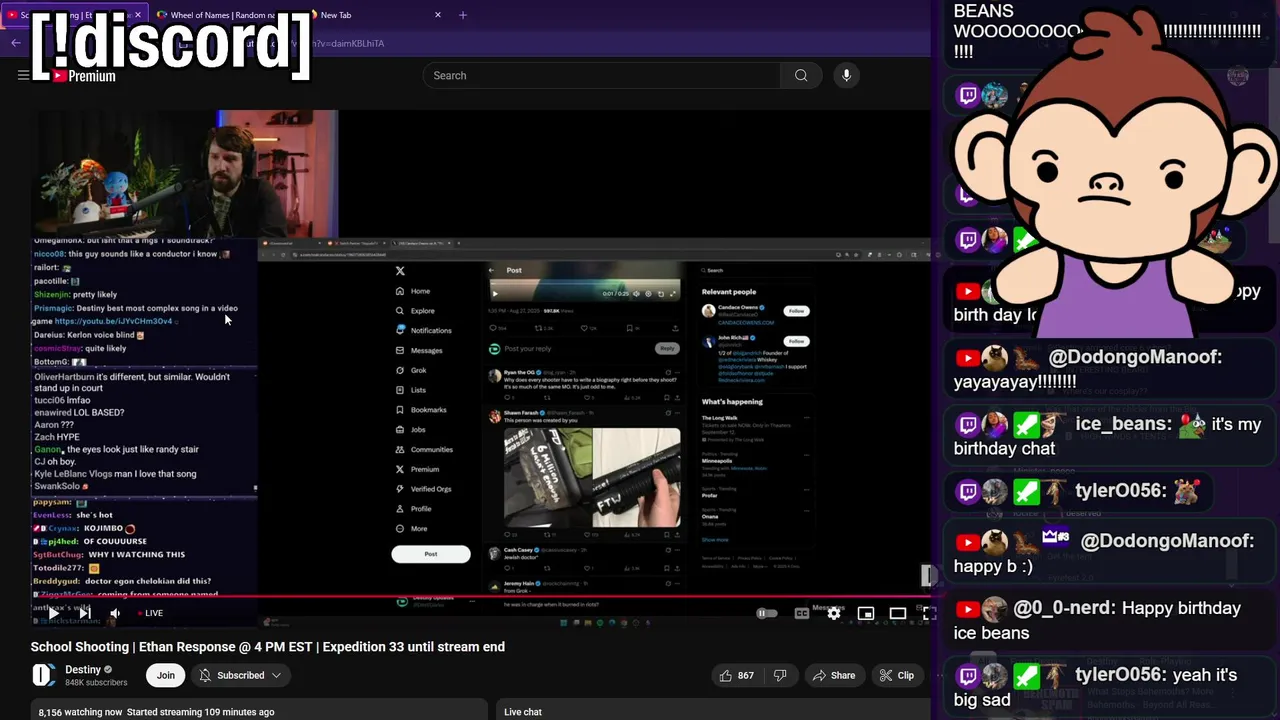Screen dimensions: 1280x720
Task: Click the red video progress bar
Action: [480, 597]
